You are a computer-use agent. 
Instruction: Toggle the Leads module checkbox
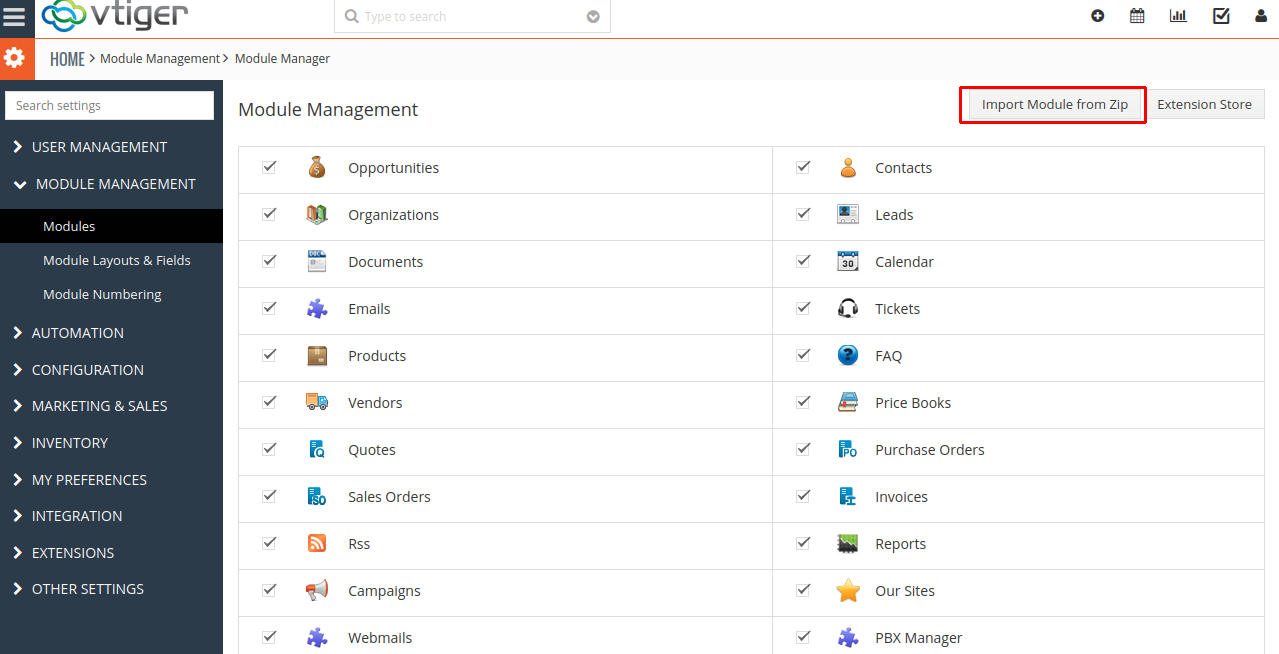point(803,214)
